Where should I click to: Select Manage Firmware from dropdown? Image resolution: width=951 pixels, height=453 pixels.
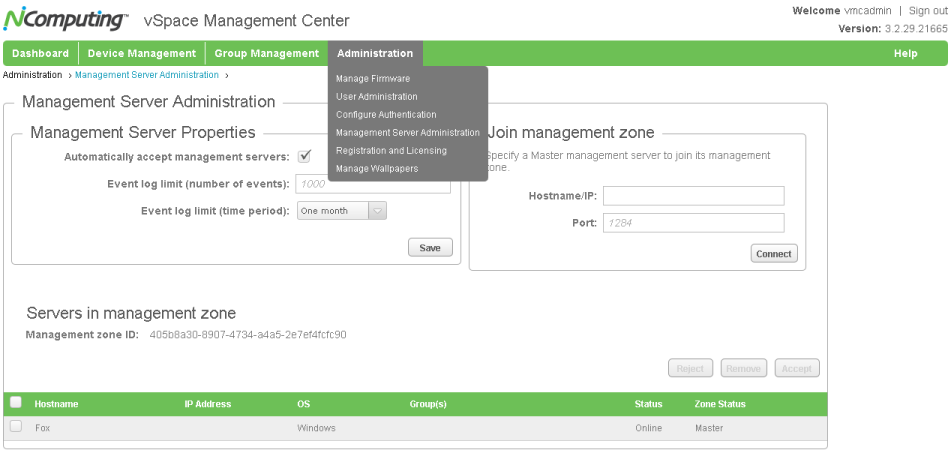tap(373, 79)
